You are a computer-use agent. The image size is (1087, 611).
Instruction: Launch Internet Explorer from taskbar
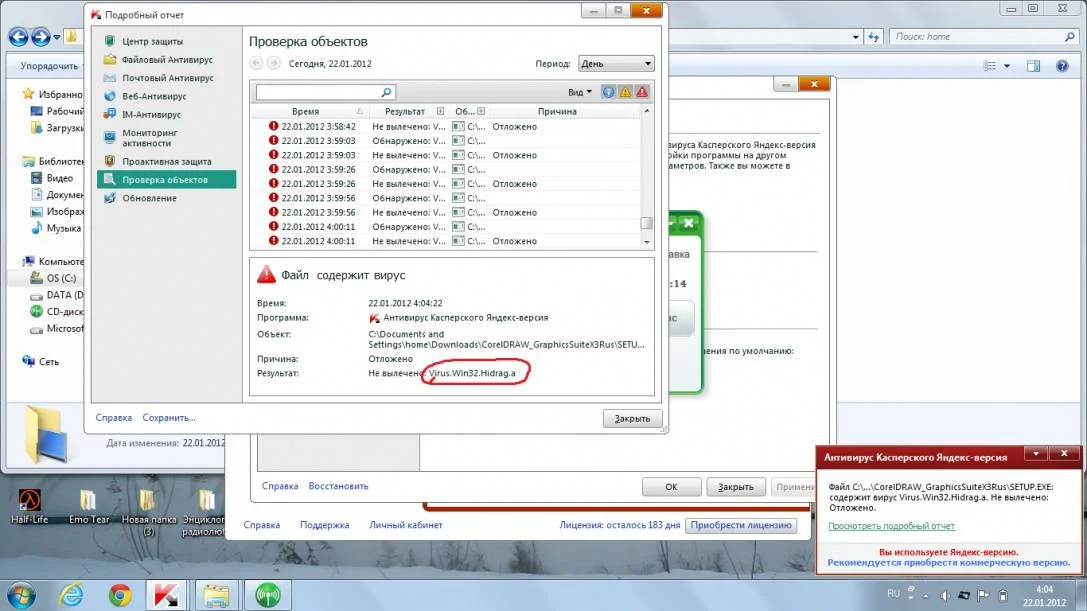71,595
